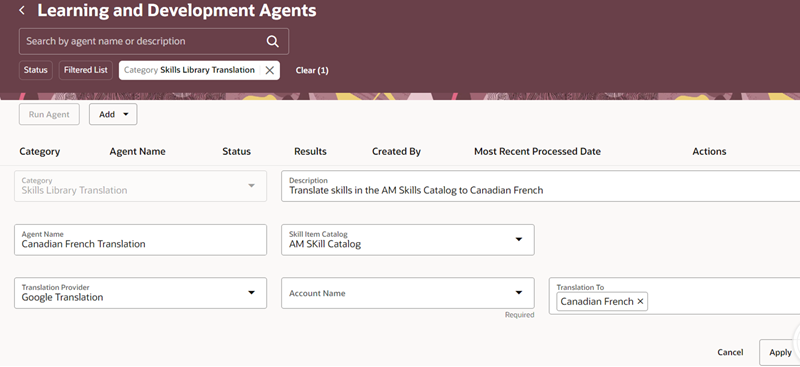Image resolution: width=800 pixels, height=367 pixels.
Task: Apply the agent changes
Action: (x=780, y=352)
